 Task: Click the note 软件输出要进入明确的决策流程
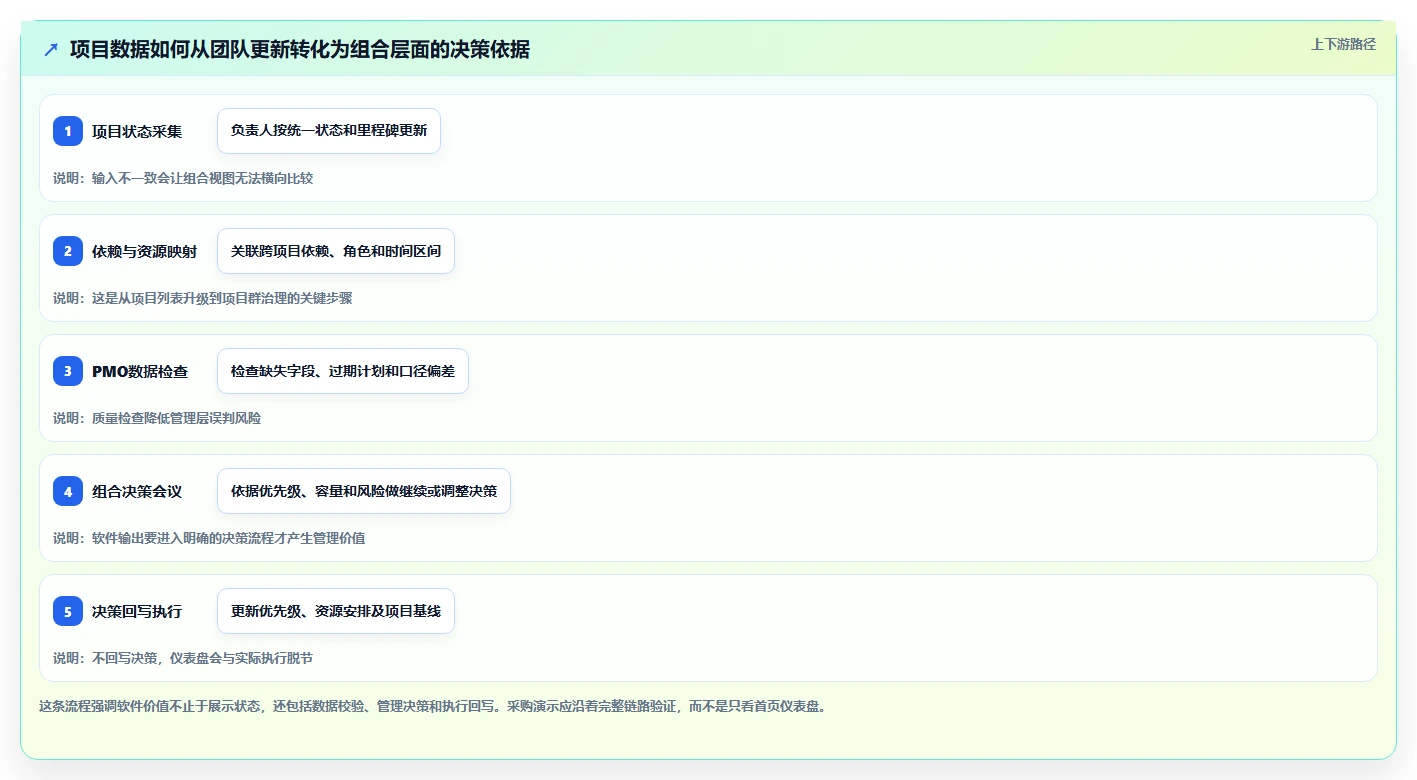click(209, 538)
